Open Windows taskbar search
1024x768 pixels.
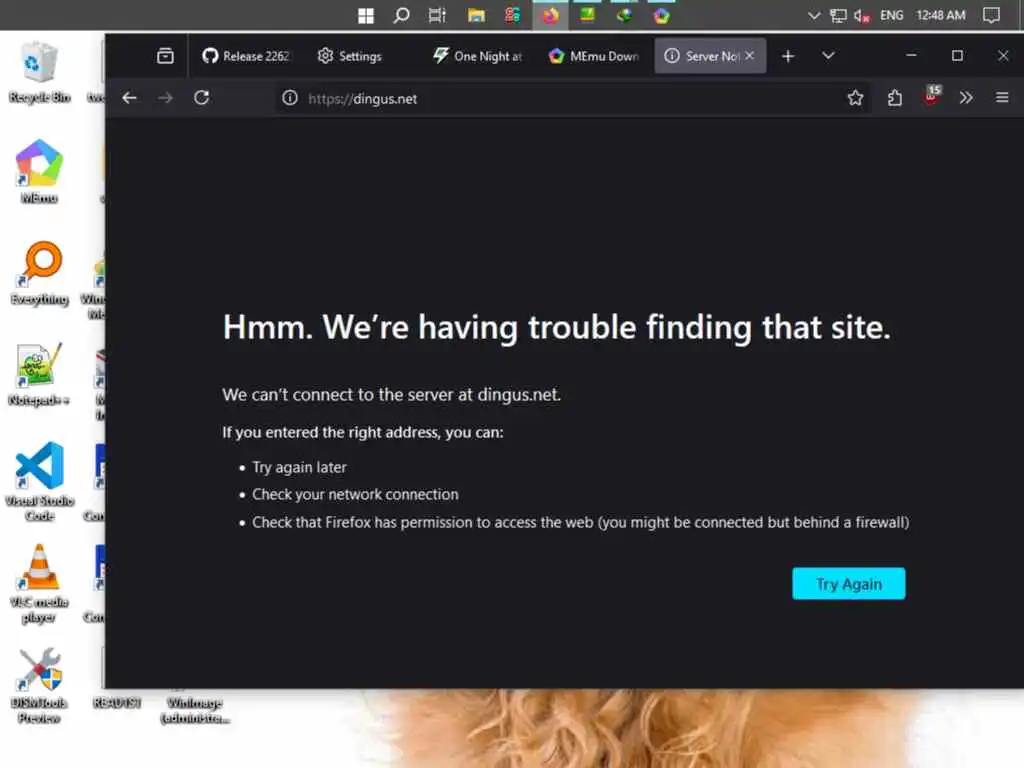(401, 15)
